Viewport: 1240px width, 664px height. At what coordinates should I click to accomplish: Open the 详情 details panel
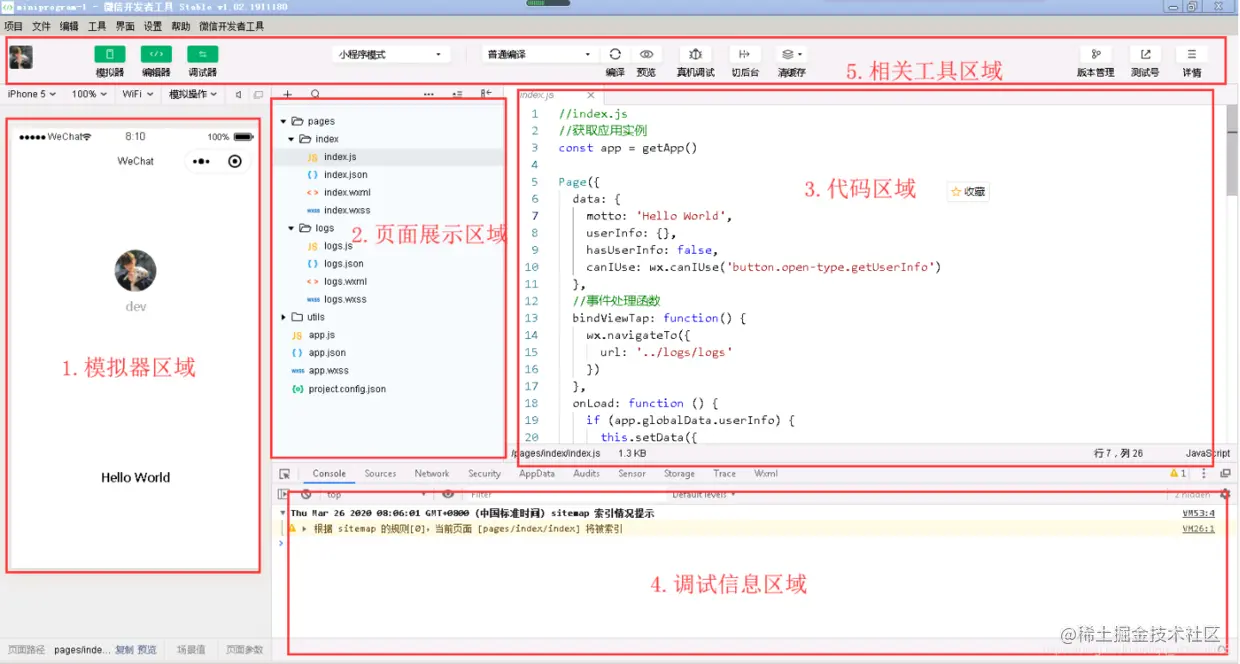1192,54
